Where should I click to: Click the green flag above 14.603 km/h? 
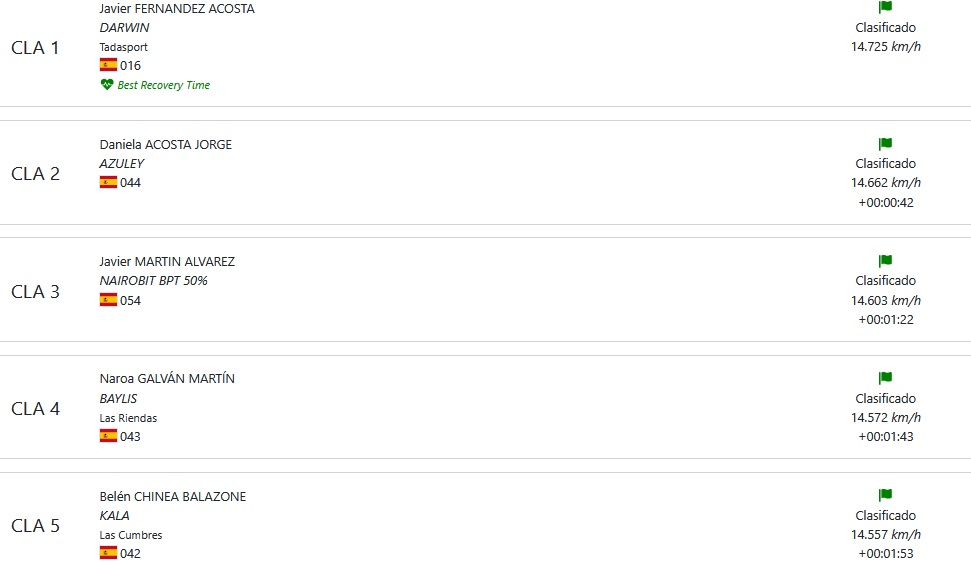[885, 261]
